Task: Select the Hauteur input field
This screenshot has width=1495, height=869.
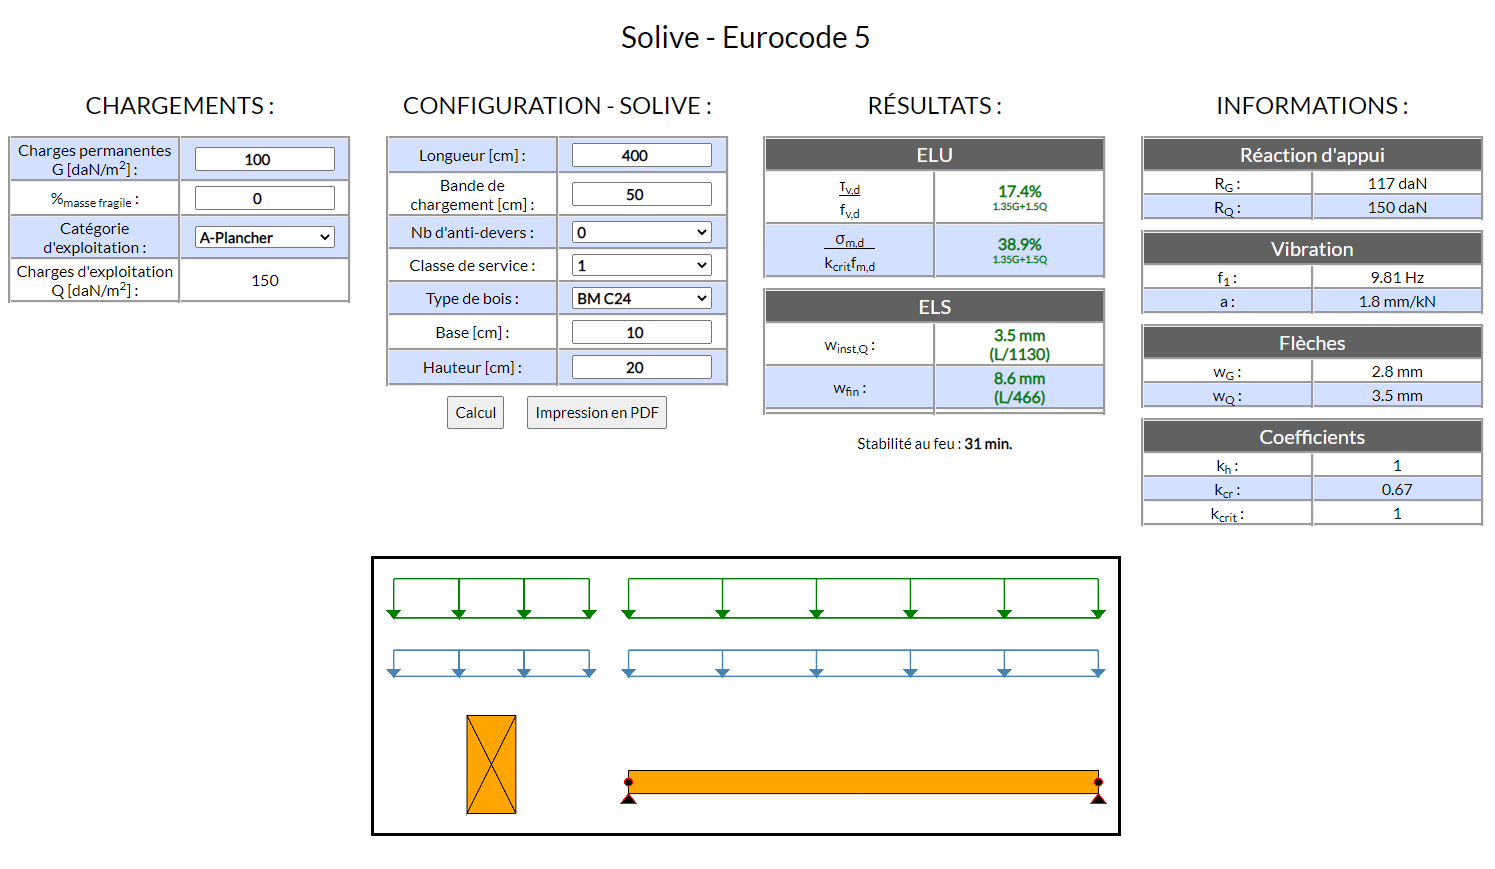Action: (641, 368)
